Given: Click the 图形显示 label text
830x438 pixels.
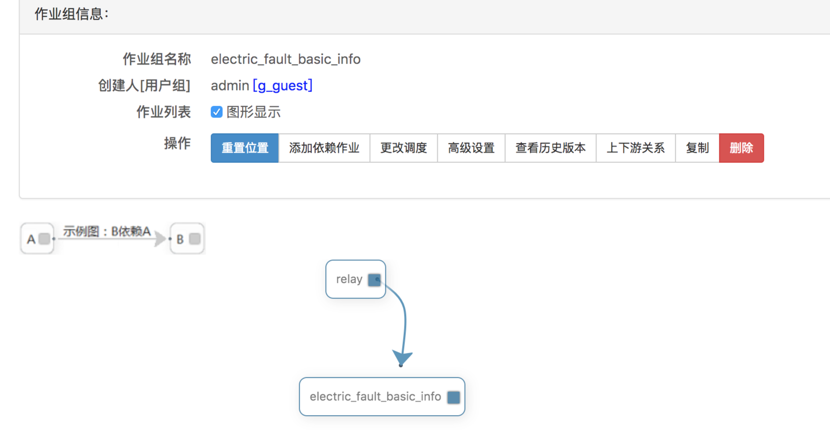Looking at the screenshot, I should pos(254,112).
